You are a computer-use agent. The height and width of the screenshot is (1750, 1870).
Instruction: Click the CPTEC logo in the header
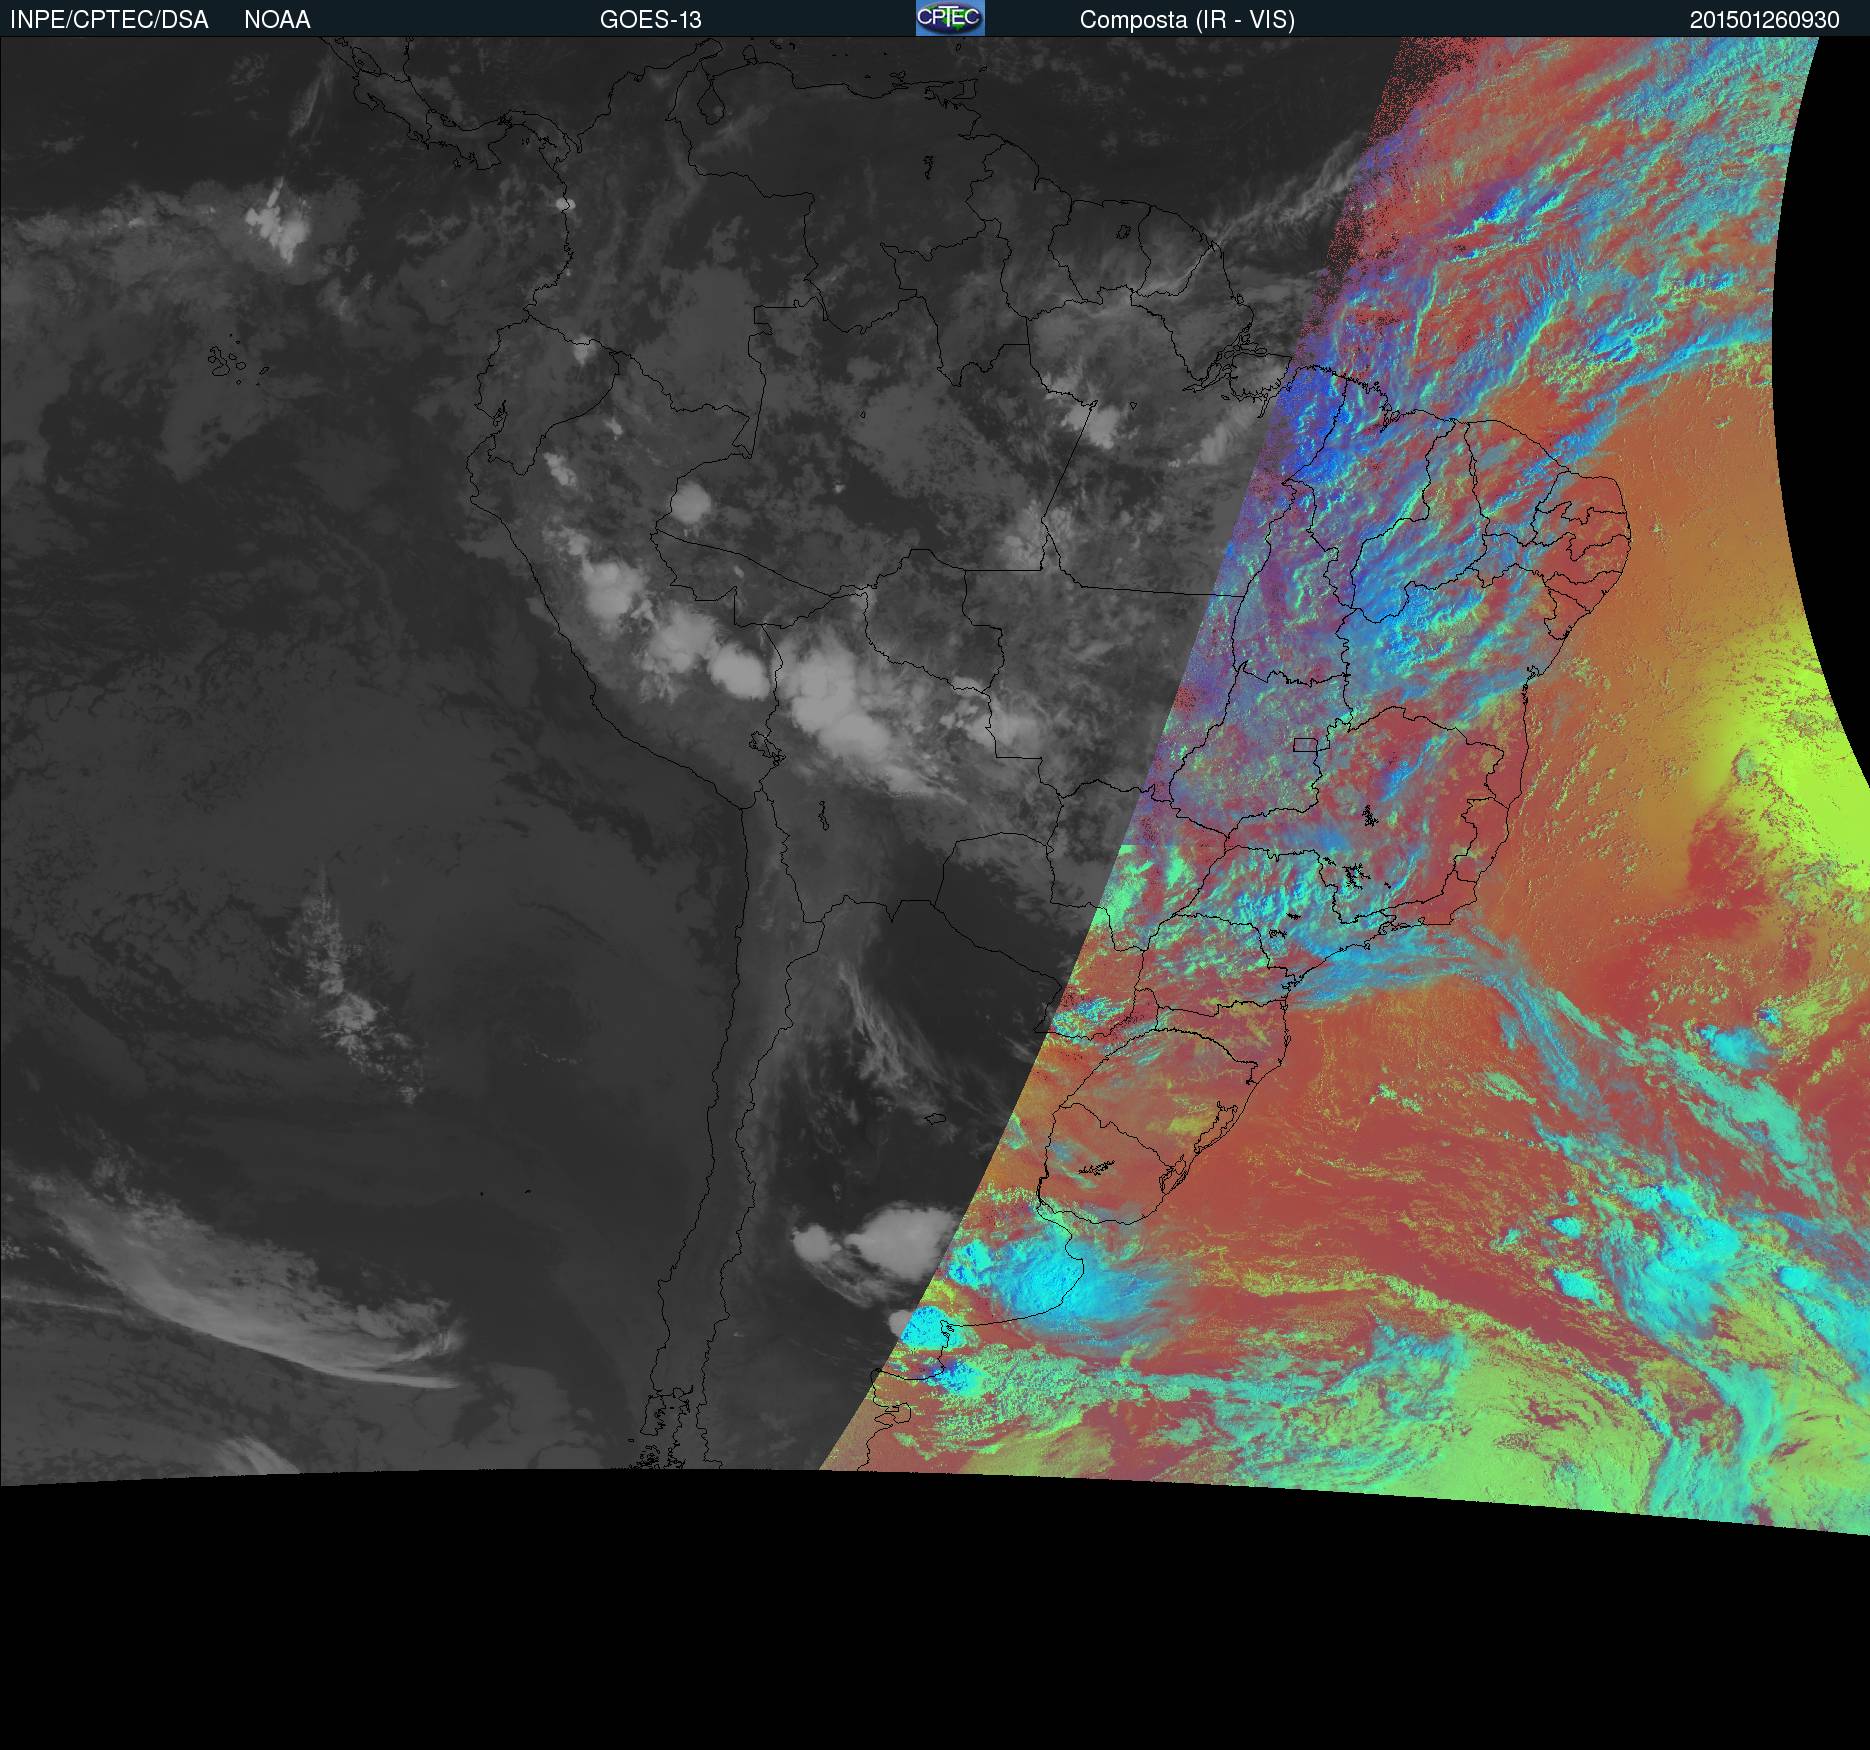tap(950, 18)
